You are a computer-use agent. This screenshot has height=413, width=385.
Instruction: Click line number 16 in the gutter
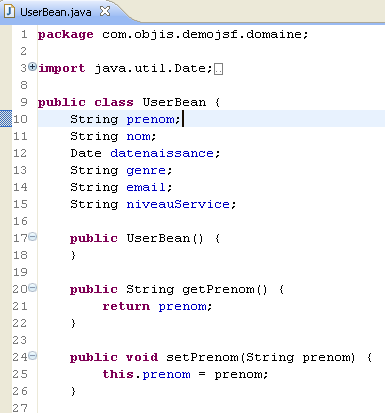click(20, 221)
